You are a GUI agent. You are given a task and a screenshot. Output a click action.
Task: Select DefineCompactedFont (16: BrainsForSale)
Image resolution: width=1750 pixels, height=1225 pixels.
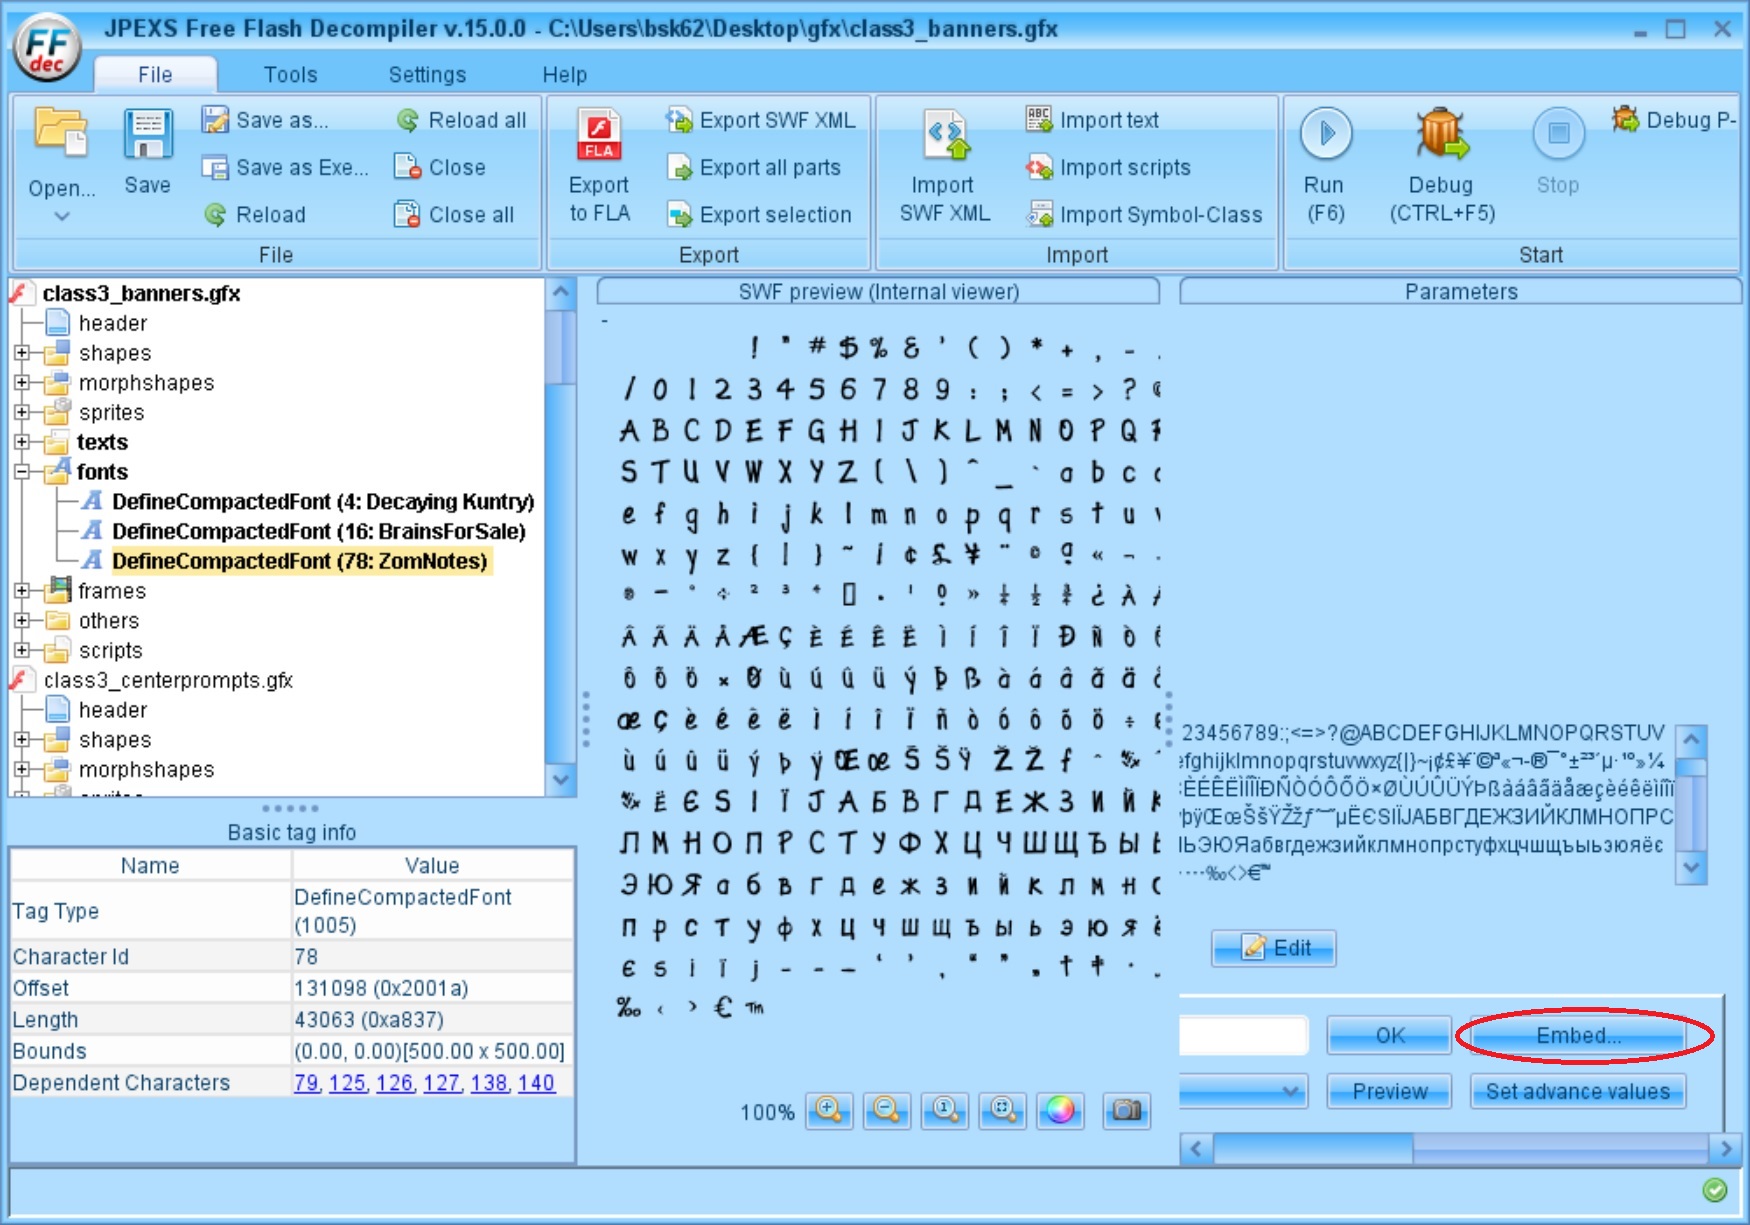319,531
